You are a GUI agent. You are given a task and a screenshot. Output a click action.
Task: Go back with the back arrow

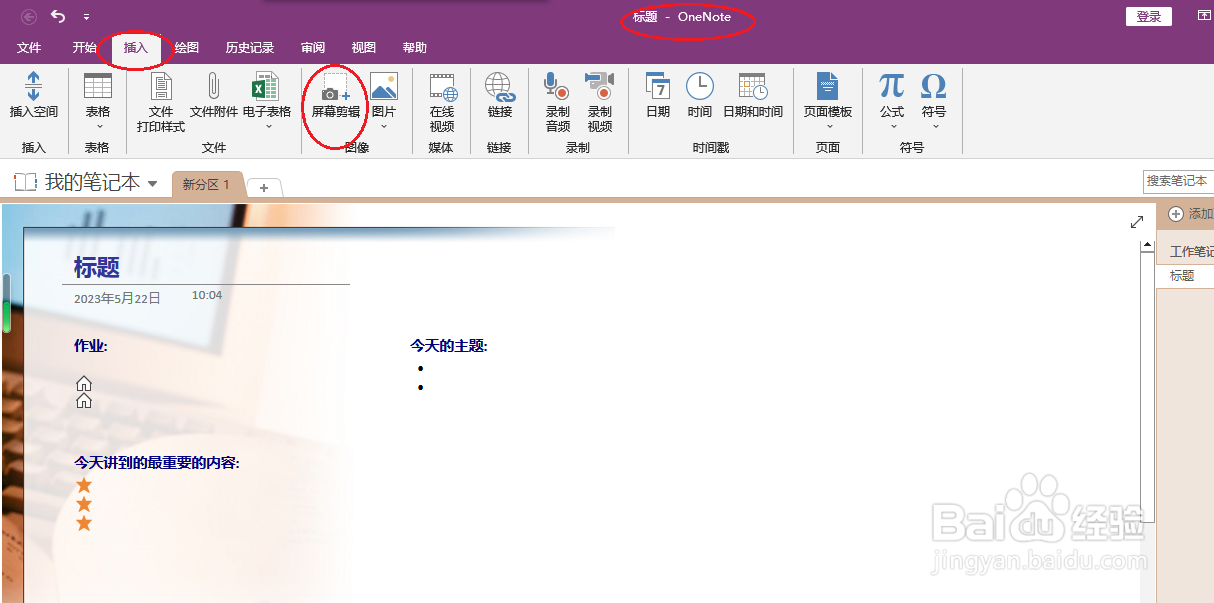[29, 16]
